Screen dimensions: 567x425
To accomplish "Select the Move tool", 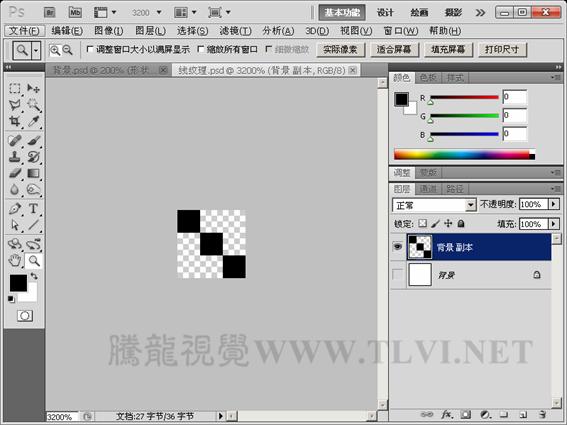I will coord(33,88).
